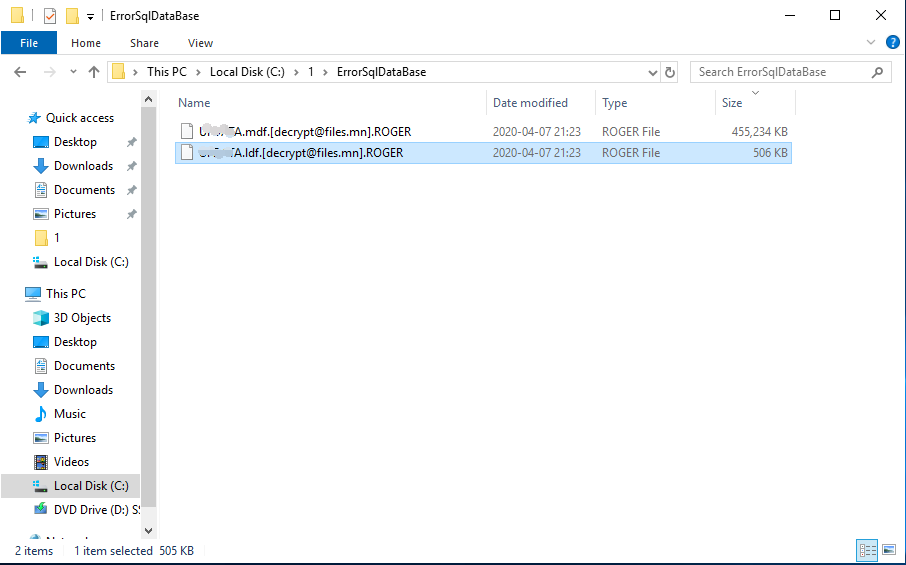Viewport: 906px width, 565px height.
Task: Click the Forward navigation arrow
Action: point(50,72)
